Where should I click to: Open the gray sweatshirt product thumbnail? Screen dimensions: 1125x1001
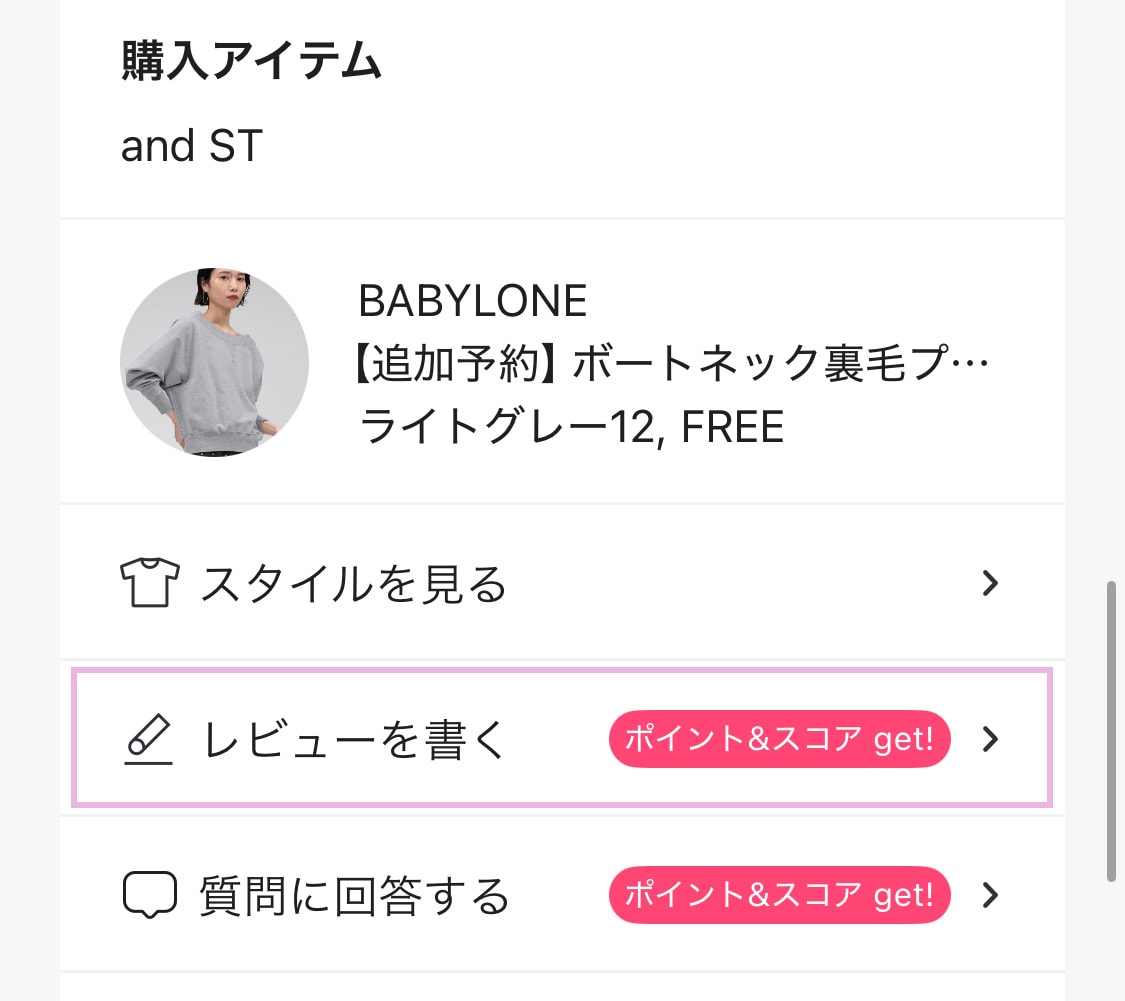click(x=214, y=363)
